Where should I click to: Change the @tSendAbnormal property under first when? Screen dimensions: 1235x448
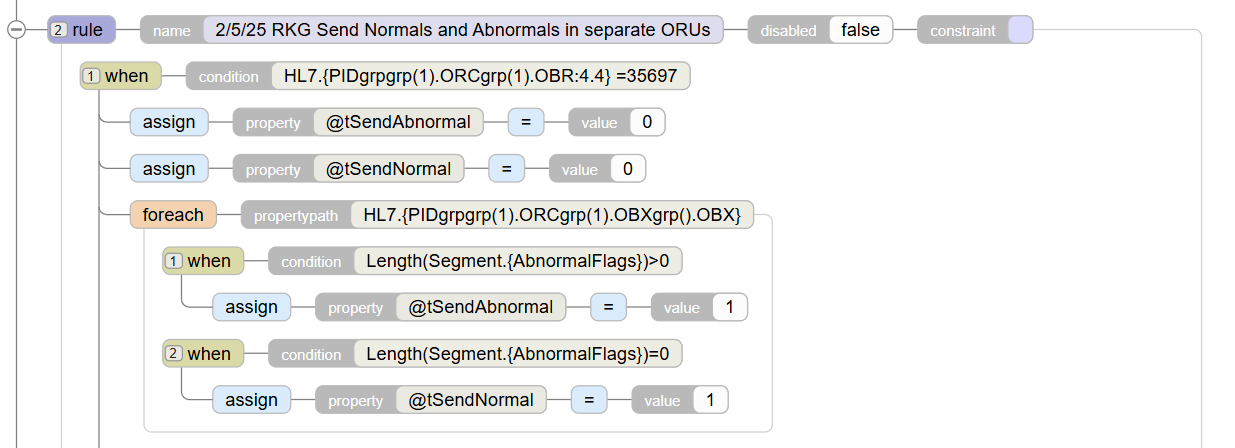click(398, 122)
